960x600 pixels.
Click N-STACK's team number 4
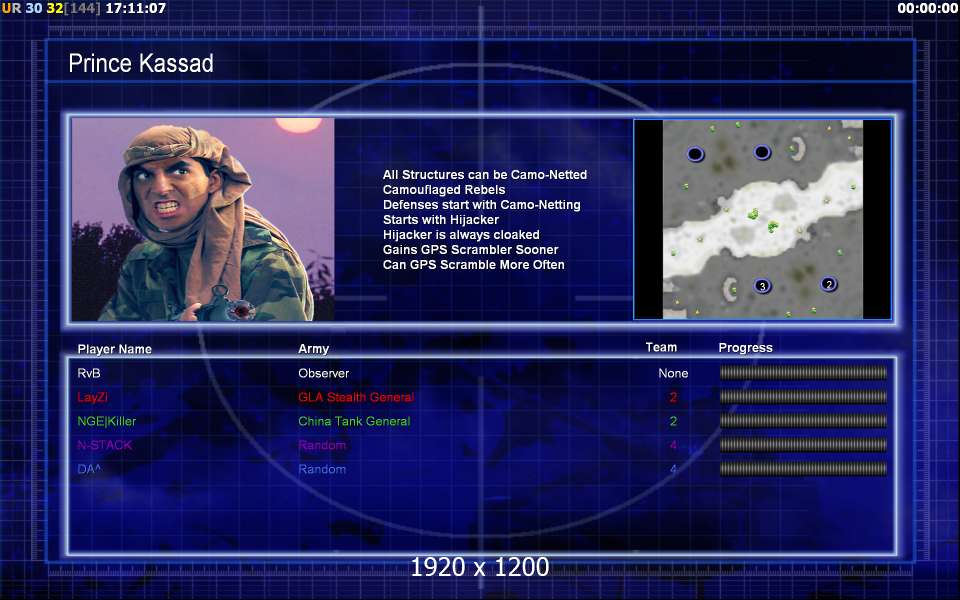(x=673, y=445)
